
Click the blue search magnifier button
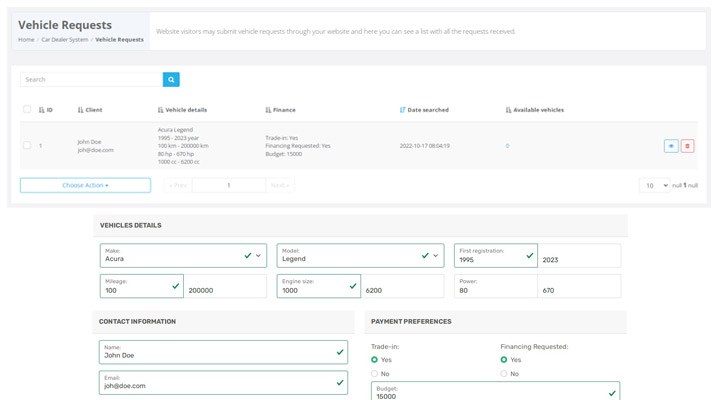171,79
